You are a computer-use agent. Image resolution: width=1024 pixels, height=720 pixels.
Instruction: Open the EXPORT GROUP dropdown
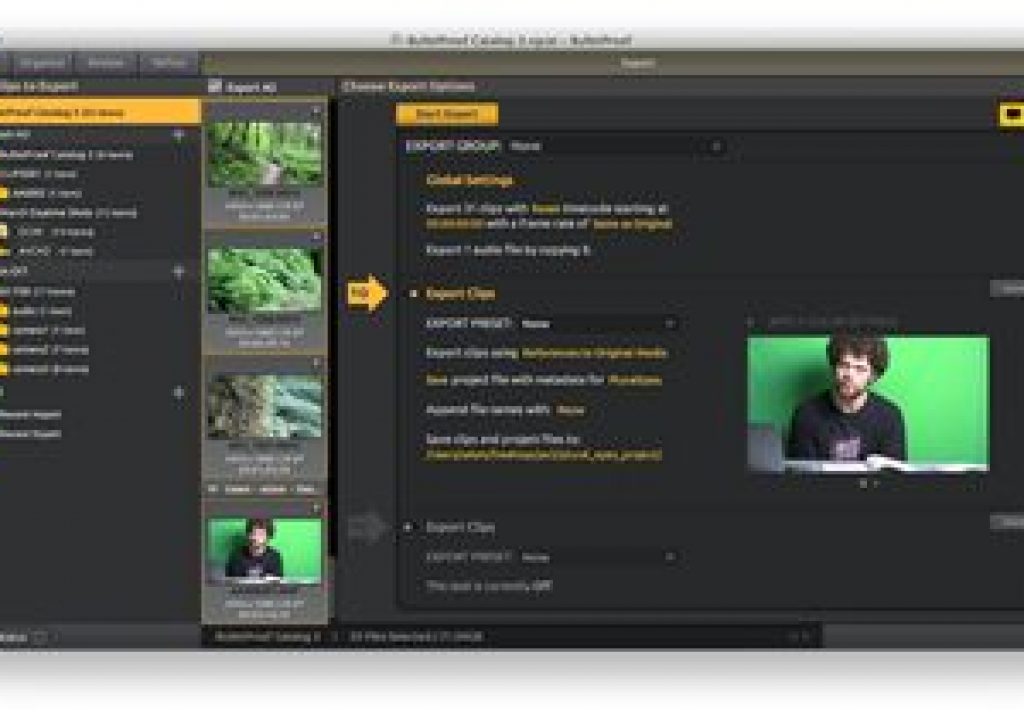pos(616,146)
